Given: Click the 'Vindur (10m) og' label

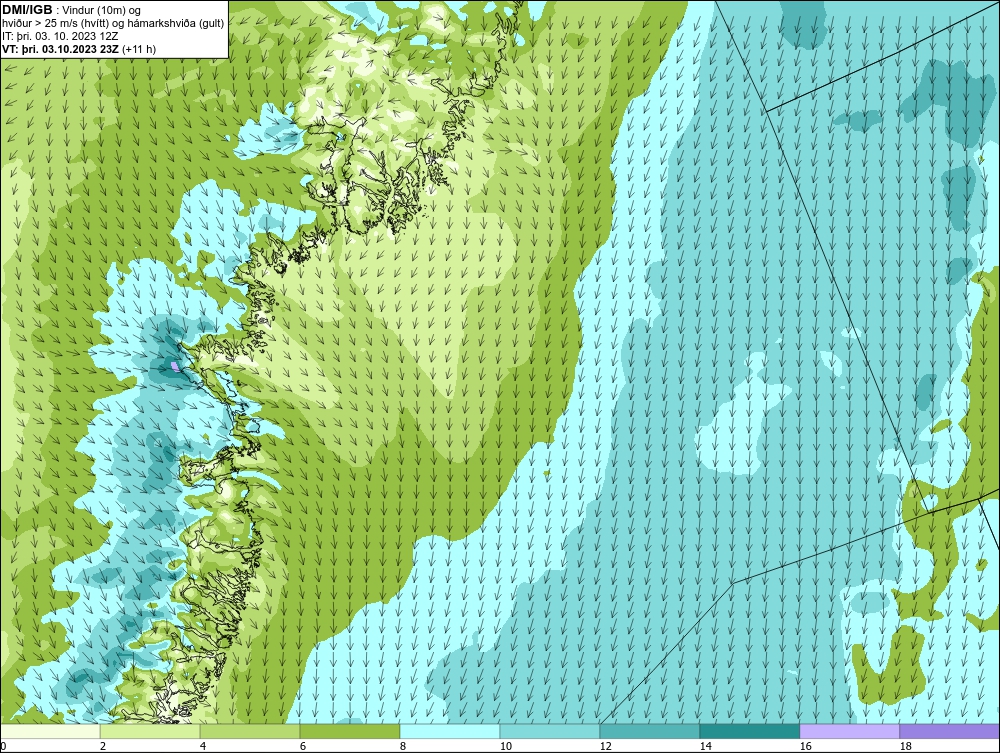Looking at the screenshot, I should [x=101, y=10].
